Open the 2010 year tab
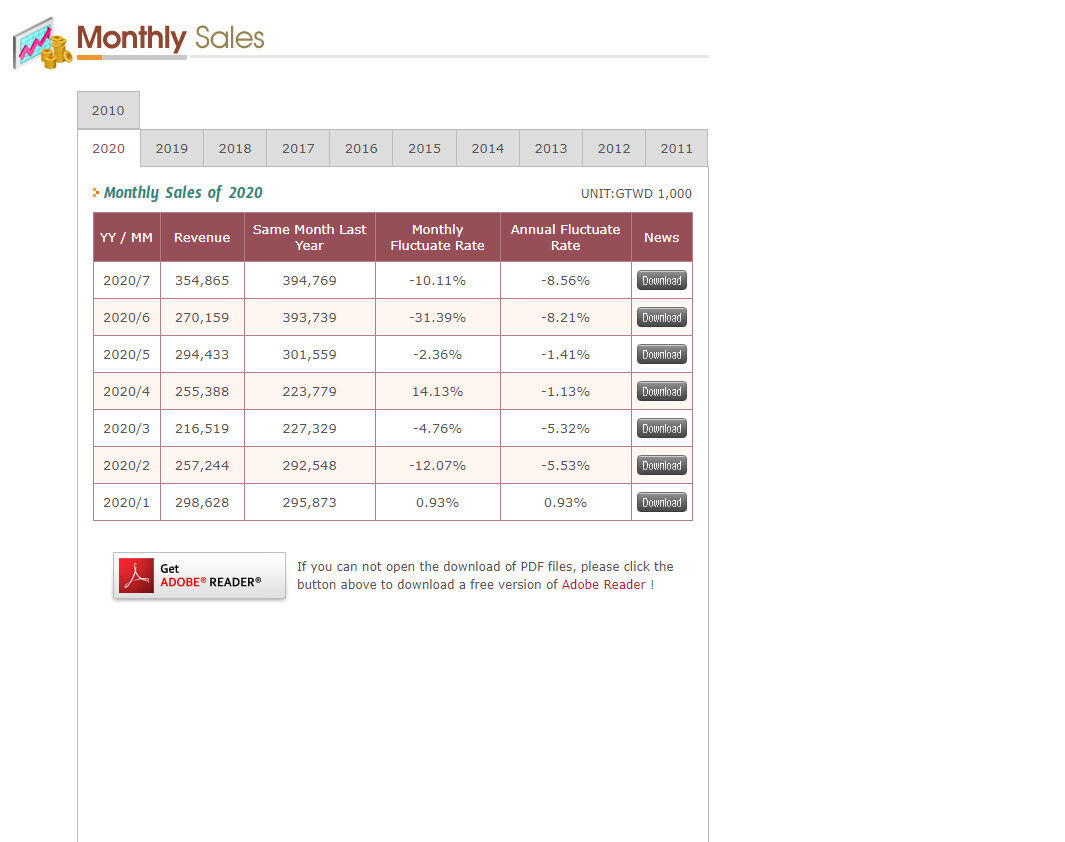 click(109, 110)
